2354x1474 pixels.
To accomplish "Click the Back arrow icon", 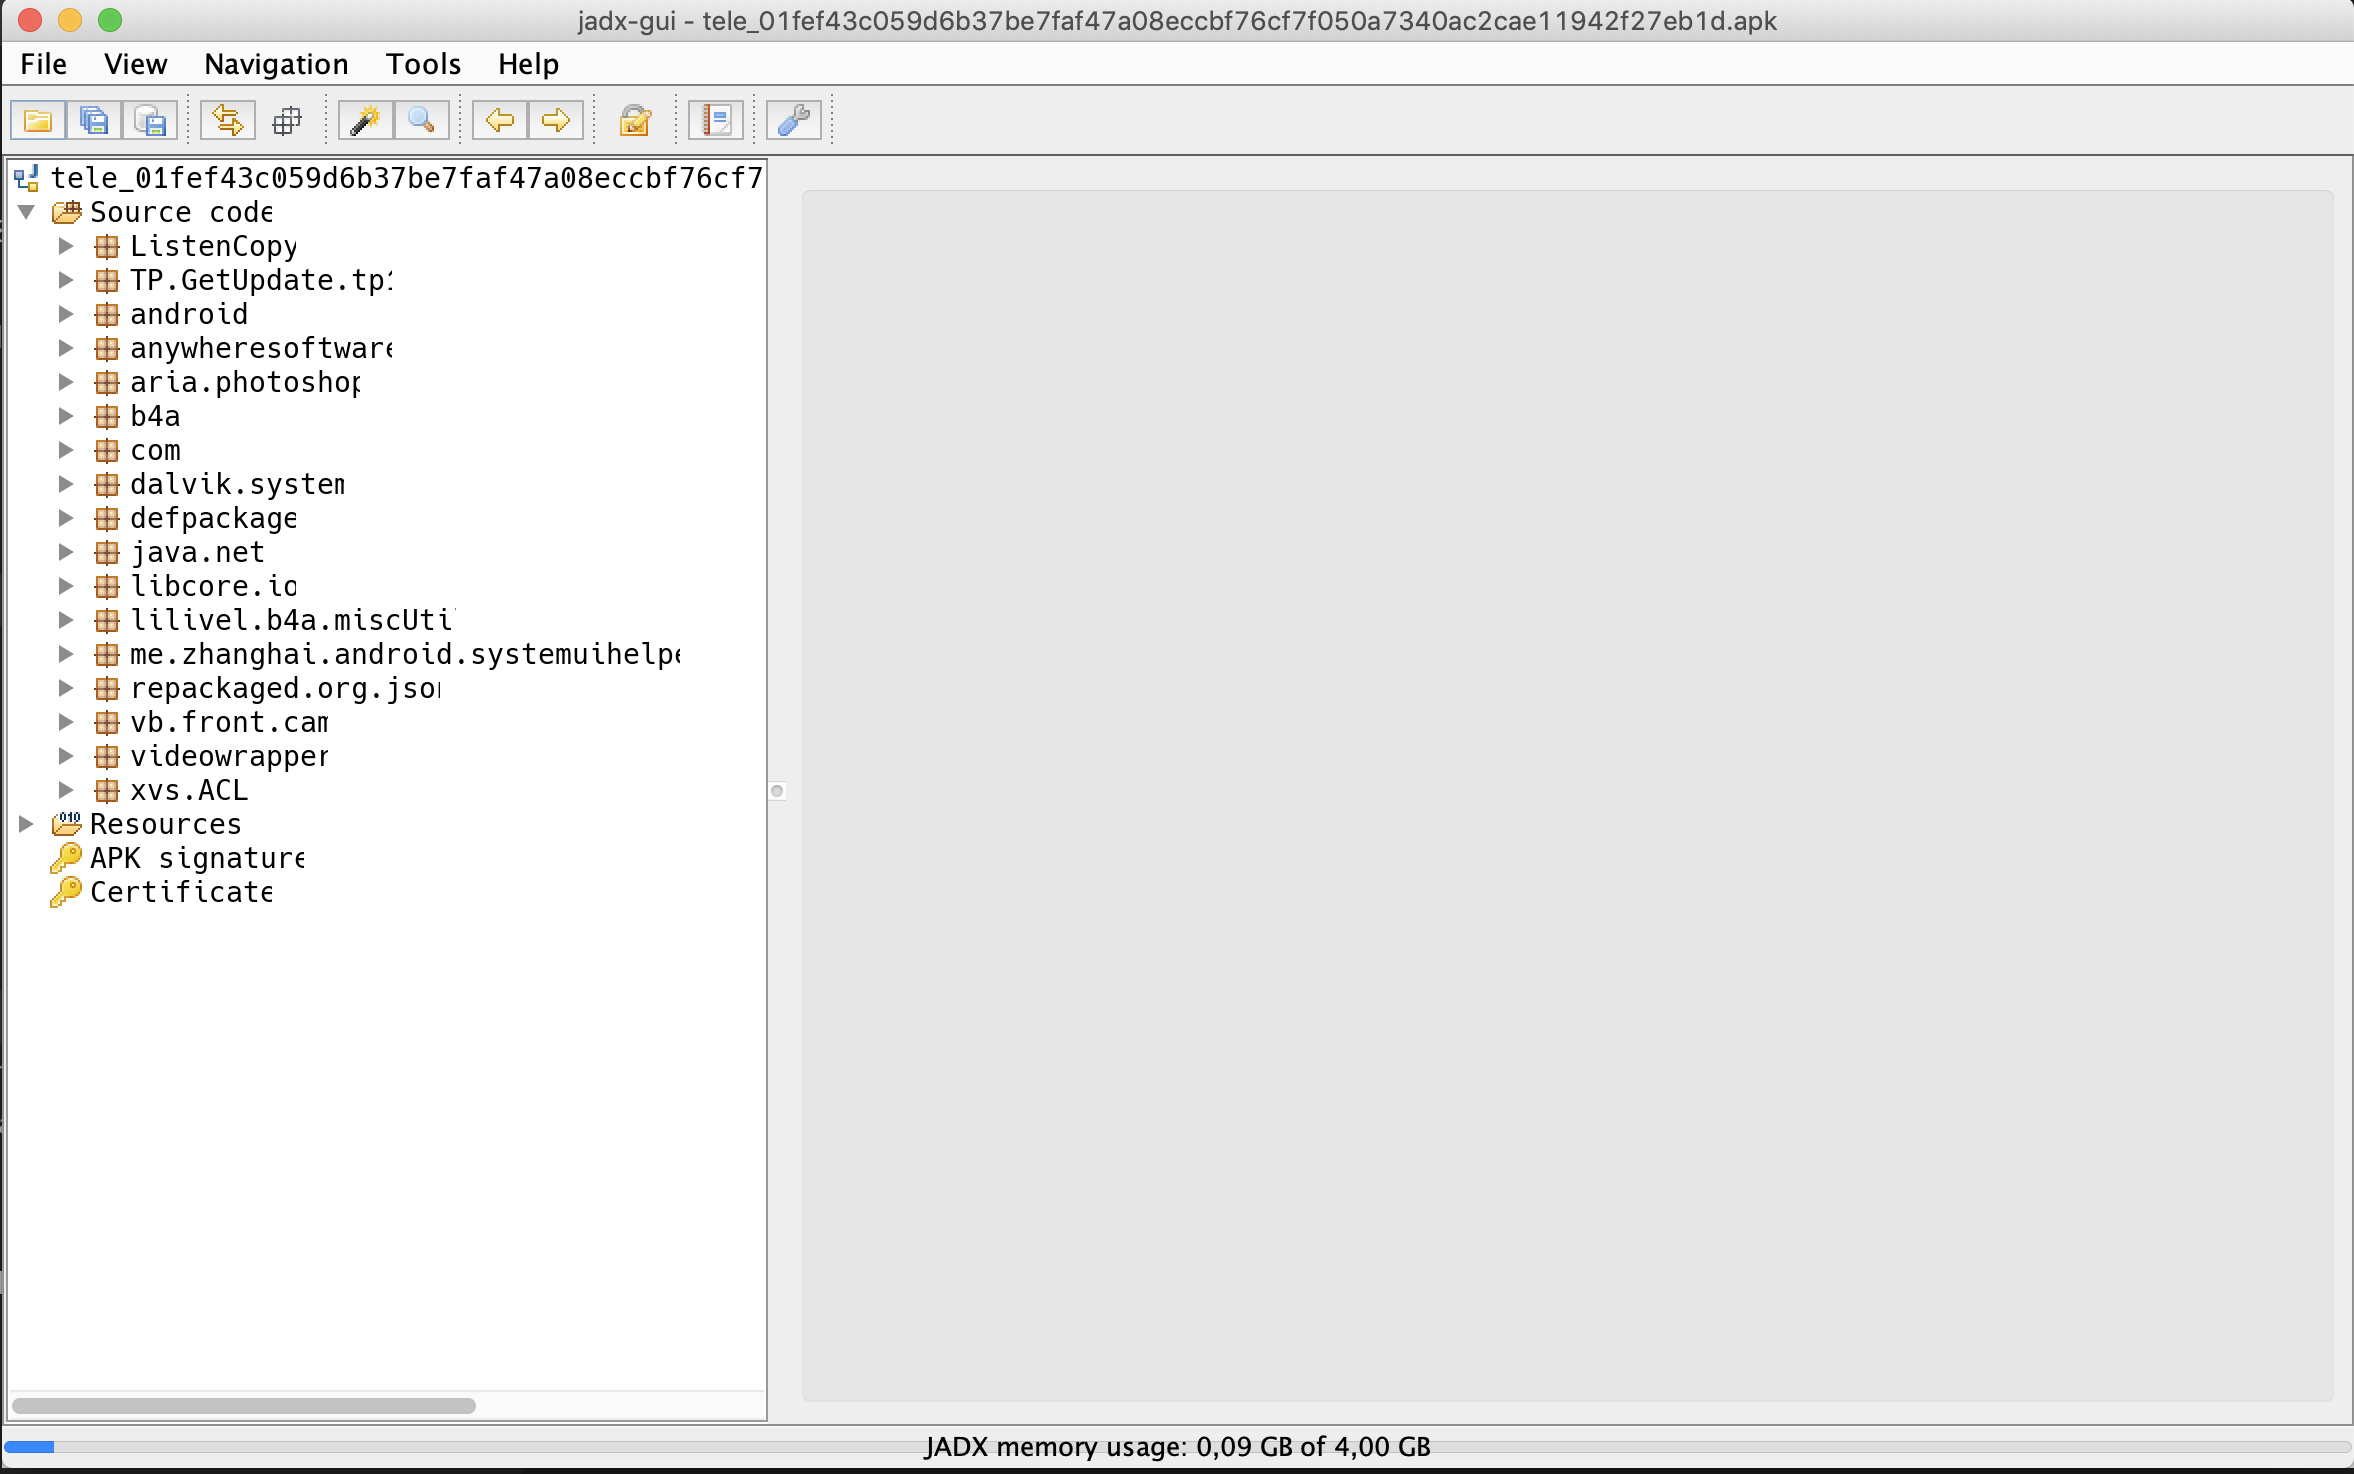I will coord(500,121).
